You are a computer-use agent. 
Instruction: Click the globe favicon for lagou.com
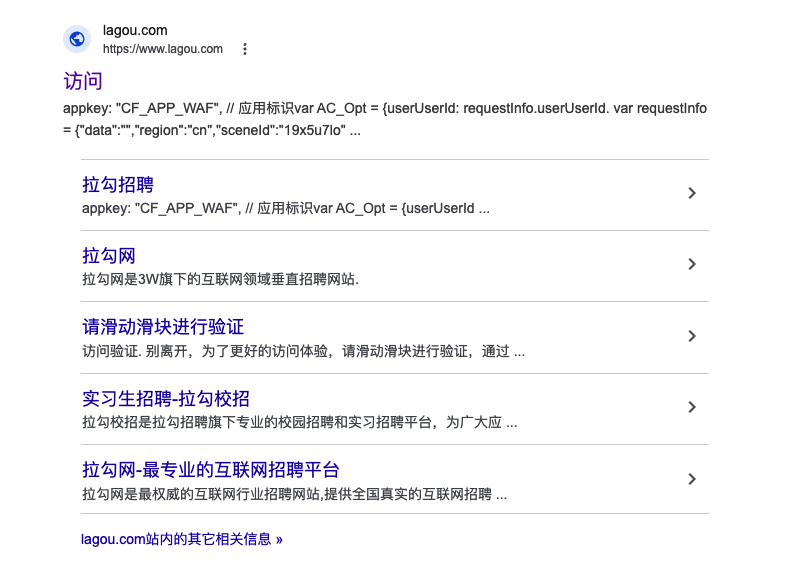77,39
